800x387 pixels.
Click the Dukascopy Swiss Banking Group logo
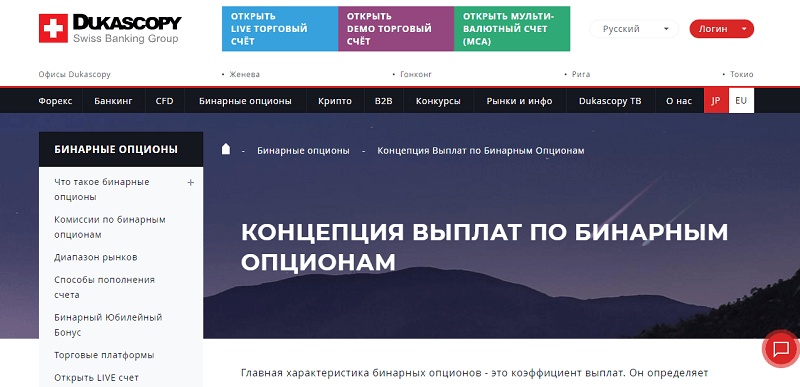click(x=110, y=29)
